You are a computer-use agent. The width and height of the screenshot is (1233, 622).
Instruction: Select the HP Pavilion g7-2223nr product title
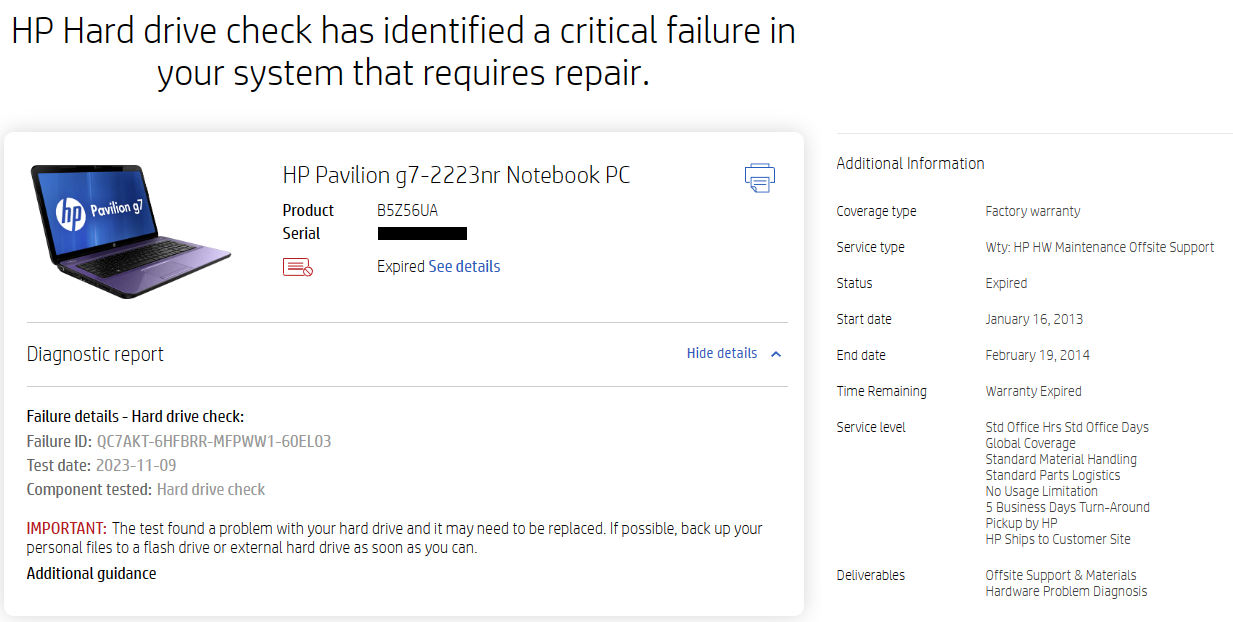tap(455, 174)
